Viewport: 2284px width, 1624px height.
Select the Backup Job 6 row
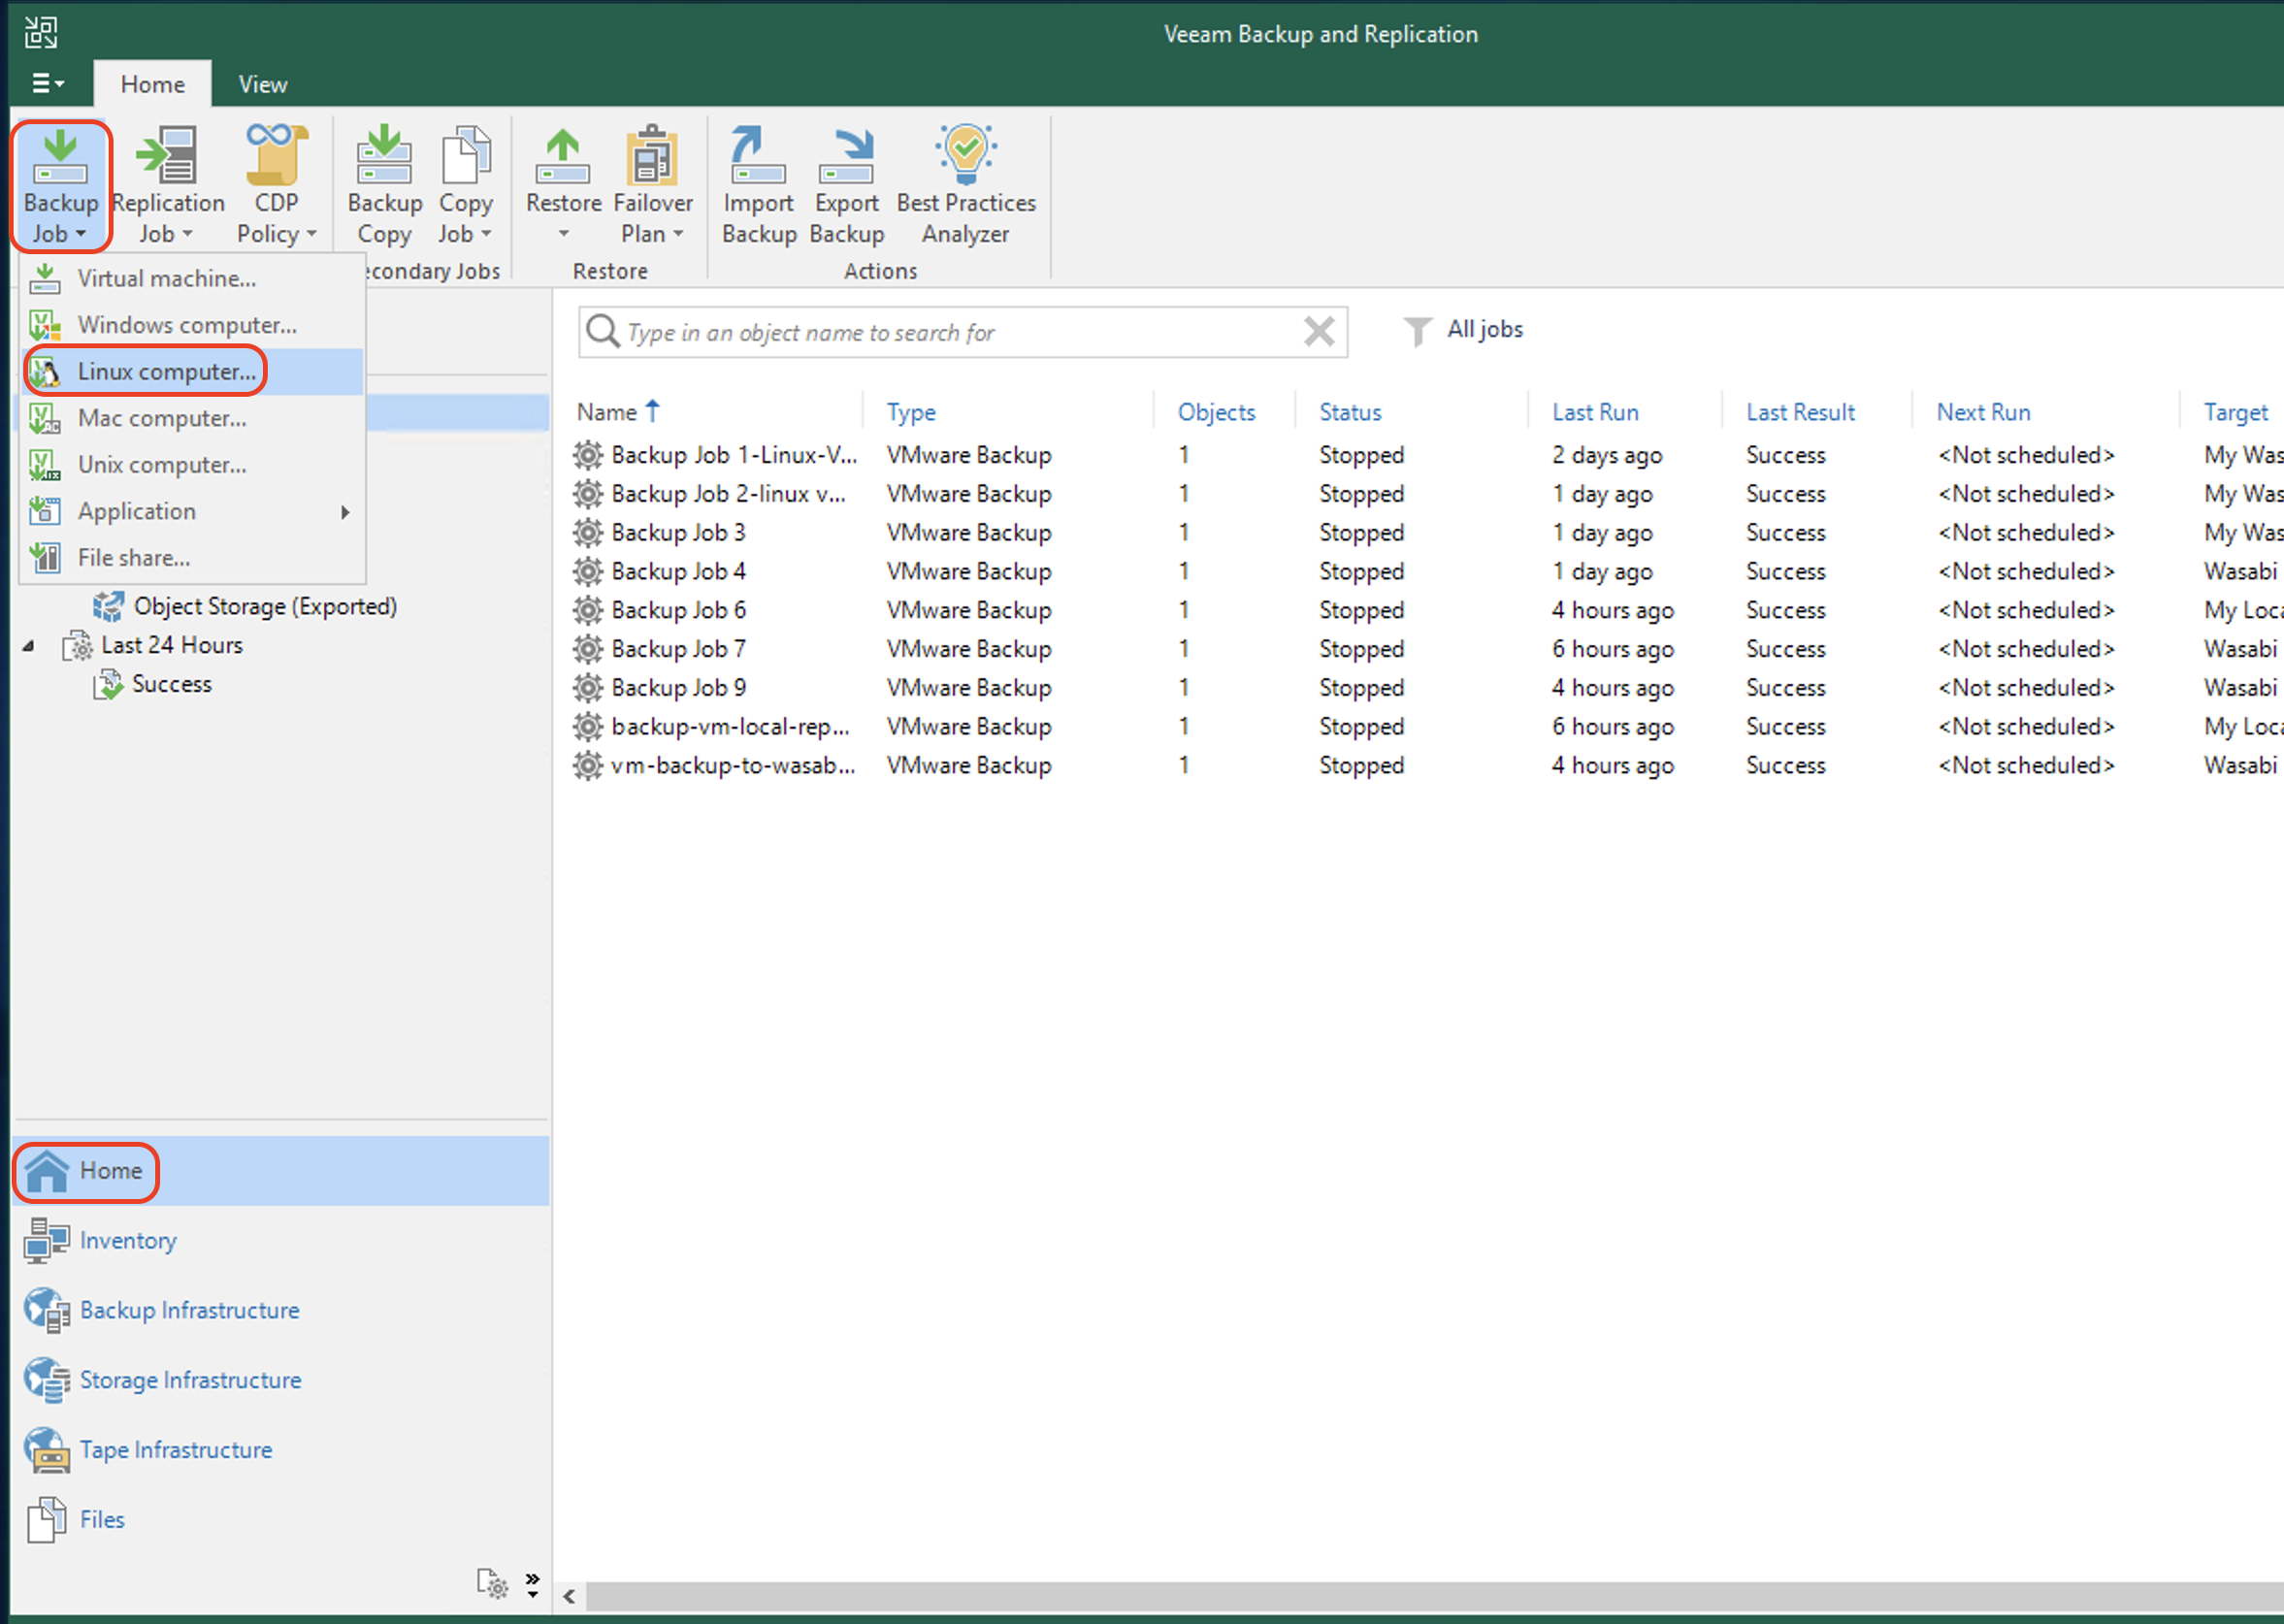click(1427, 610)
